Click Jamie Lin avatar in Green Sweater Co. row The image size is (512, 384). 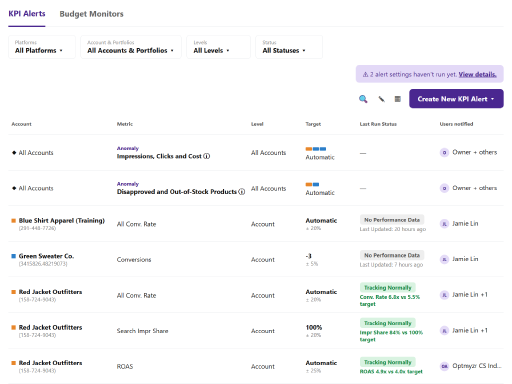pyautogui.click(x=444, y=259)
